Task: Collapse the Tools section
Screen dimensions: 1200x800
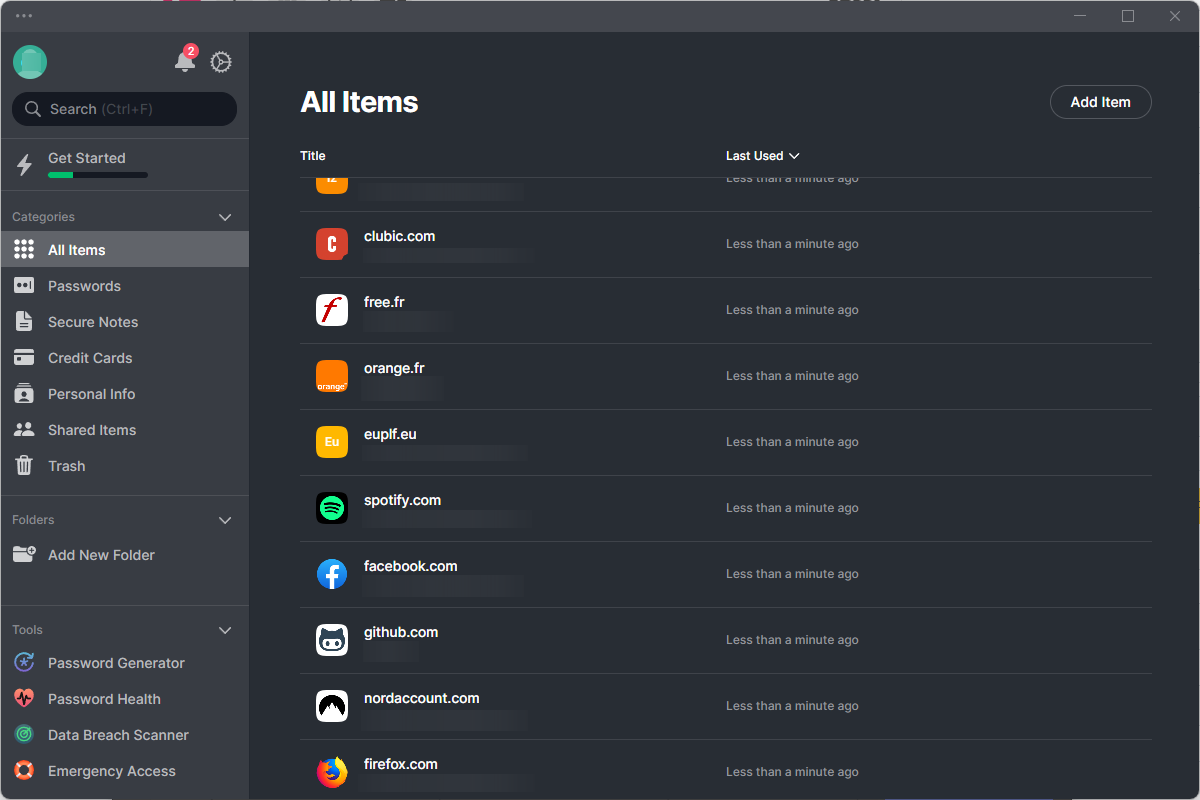Action: [x=225, y=630]
